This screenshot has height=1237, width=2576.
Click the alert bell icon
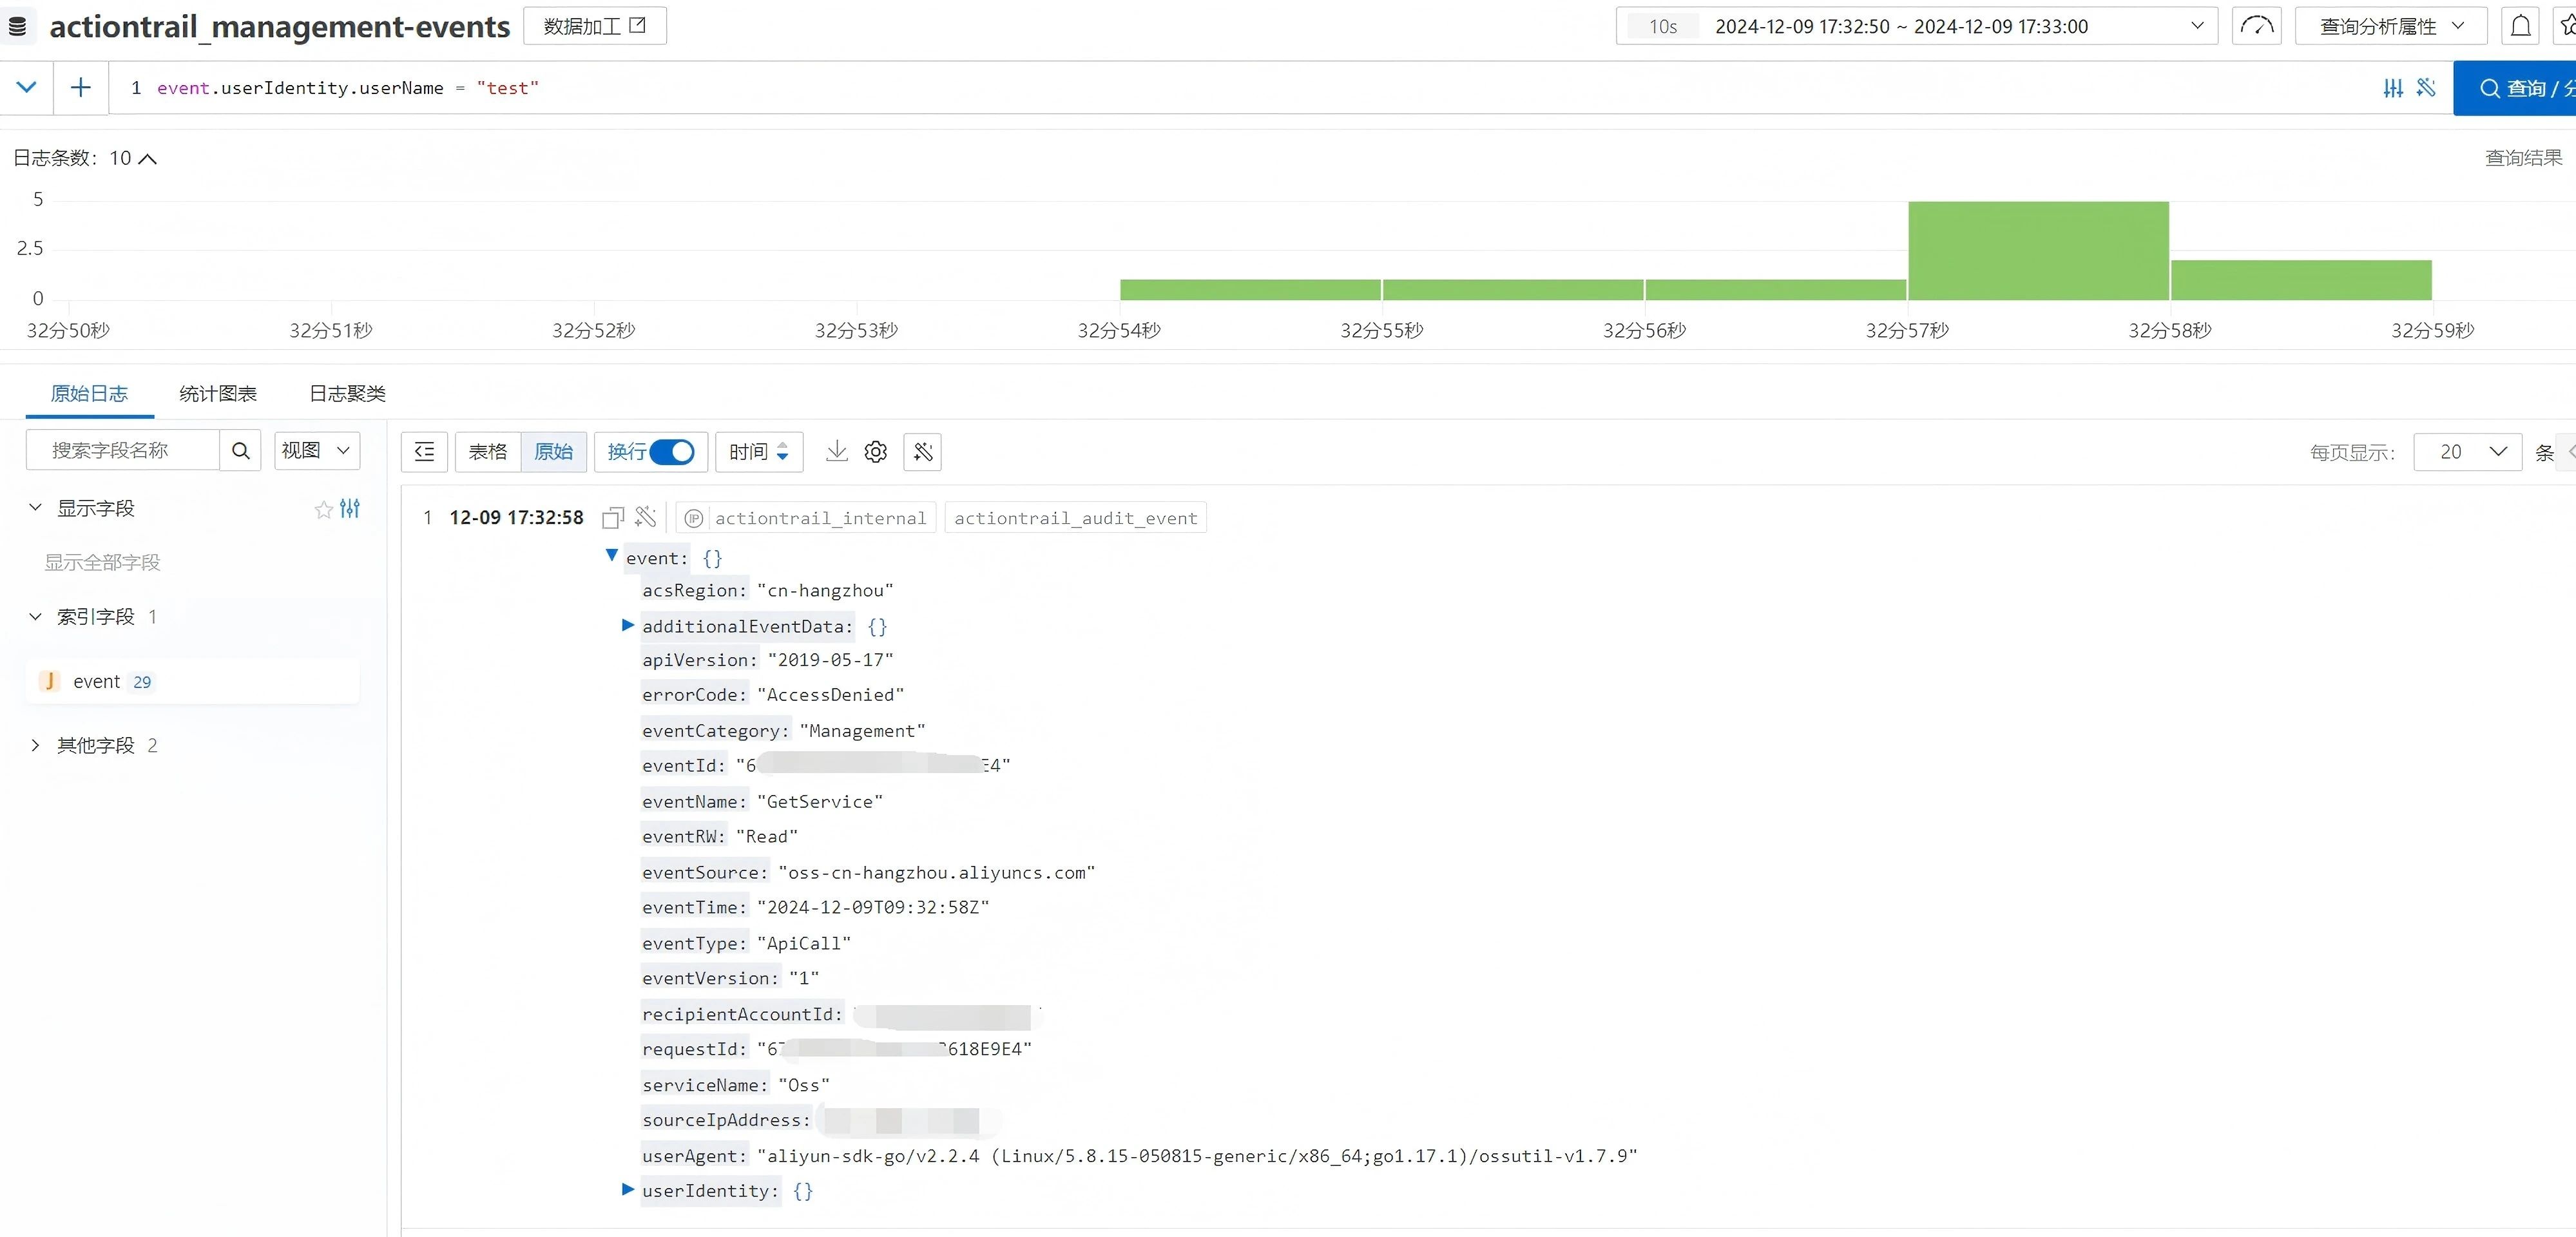[x=2521, y=26]
